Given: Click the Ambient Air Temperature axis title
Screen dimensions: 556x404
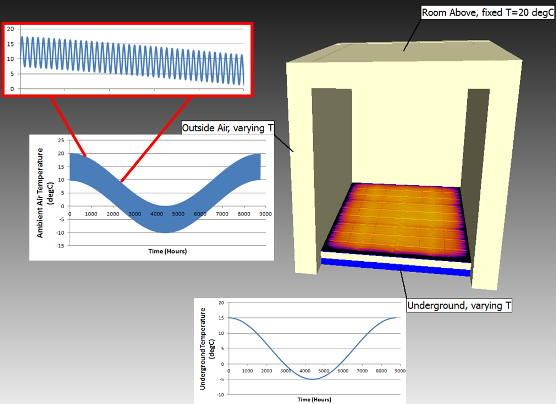Looking at the screenshot, I should point(45,193).
